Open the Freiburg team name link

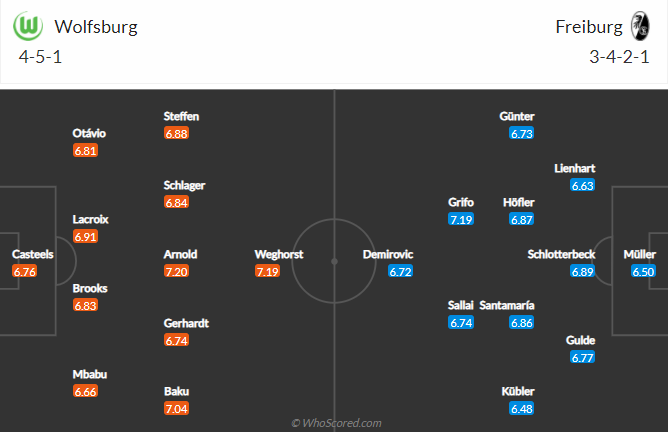point(587,27)
